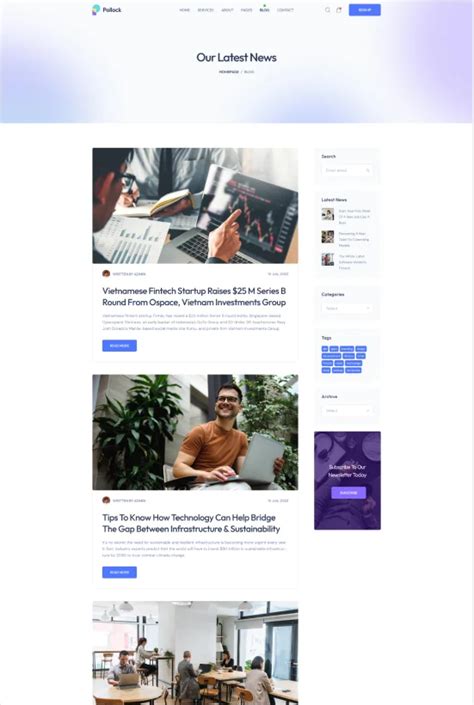Expand the Categories select dropdown
474x705 pixels.
(x=347, y=308)
